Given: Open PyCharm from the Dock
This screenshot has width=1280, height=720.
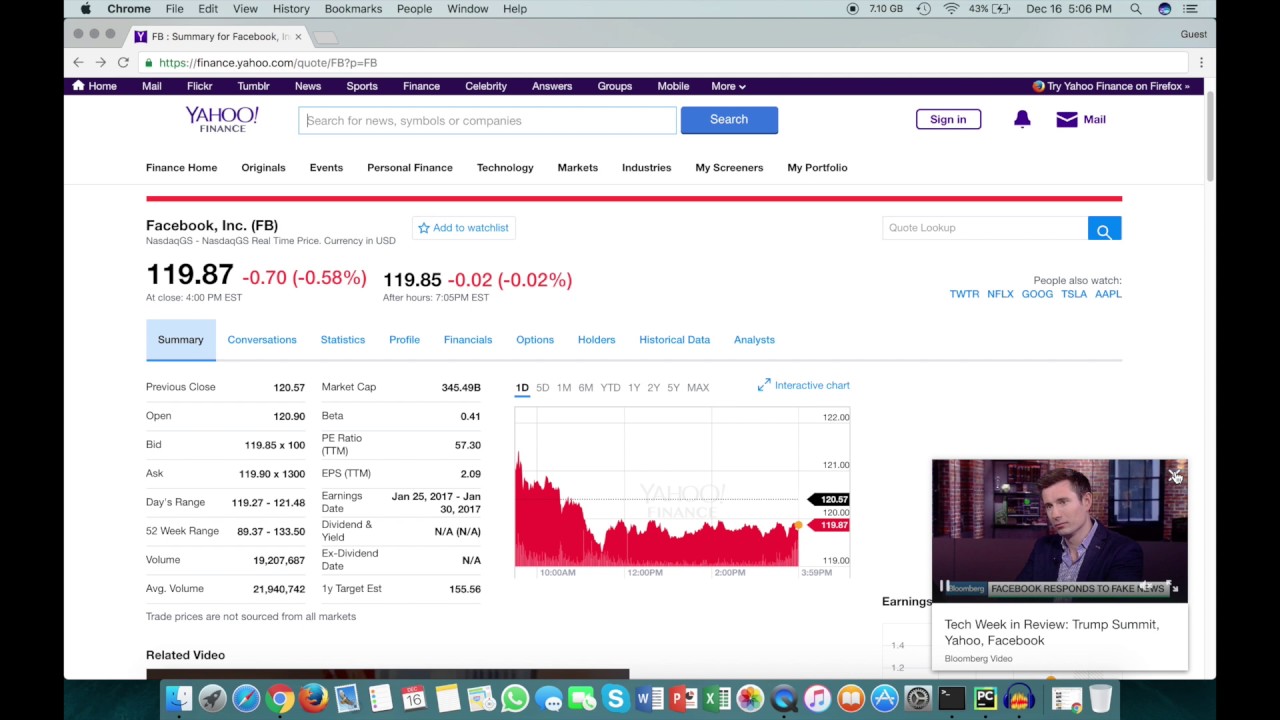Looking at the screenshot, I should pos(985,698).
